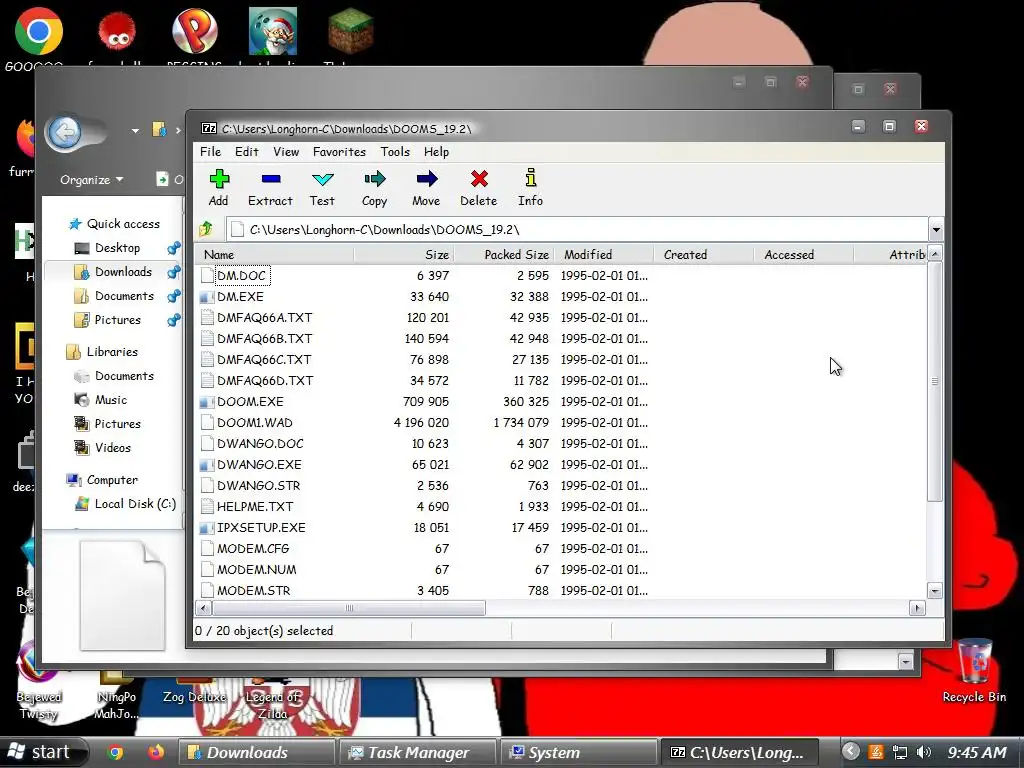The width and height of the screenshot is (1024, 768).
Task: Launch Chrome from taskbar quick launch
Action: click(x=116, y=752)
